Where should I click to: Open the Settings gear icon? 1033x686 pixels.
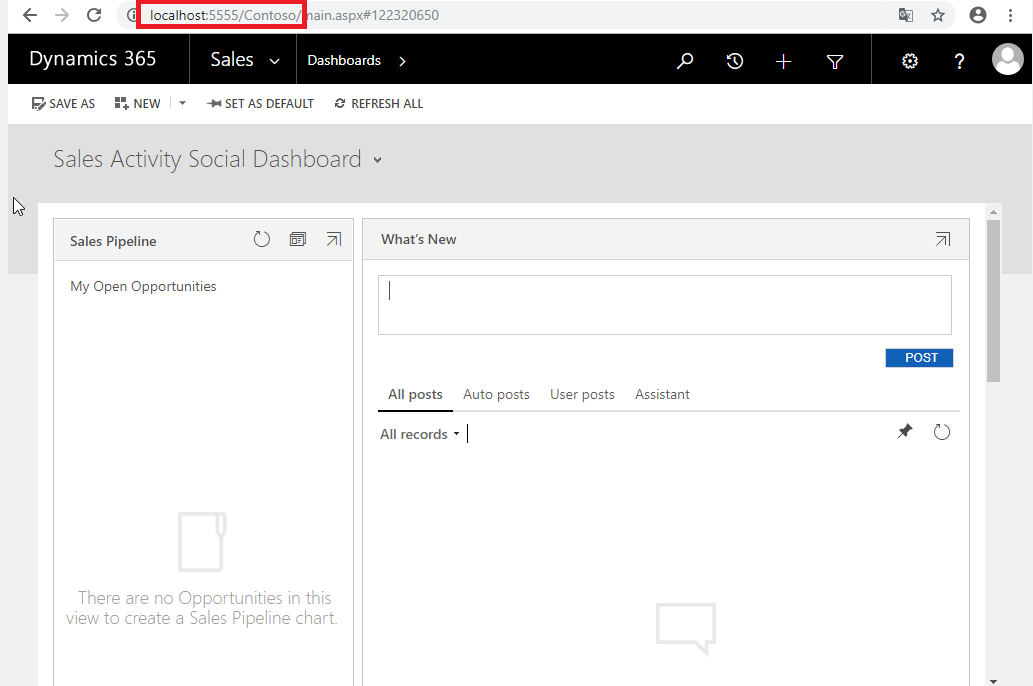pyautogui.click(x=909, y=60)
